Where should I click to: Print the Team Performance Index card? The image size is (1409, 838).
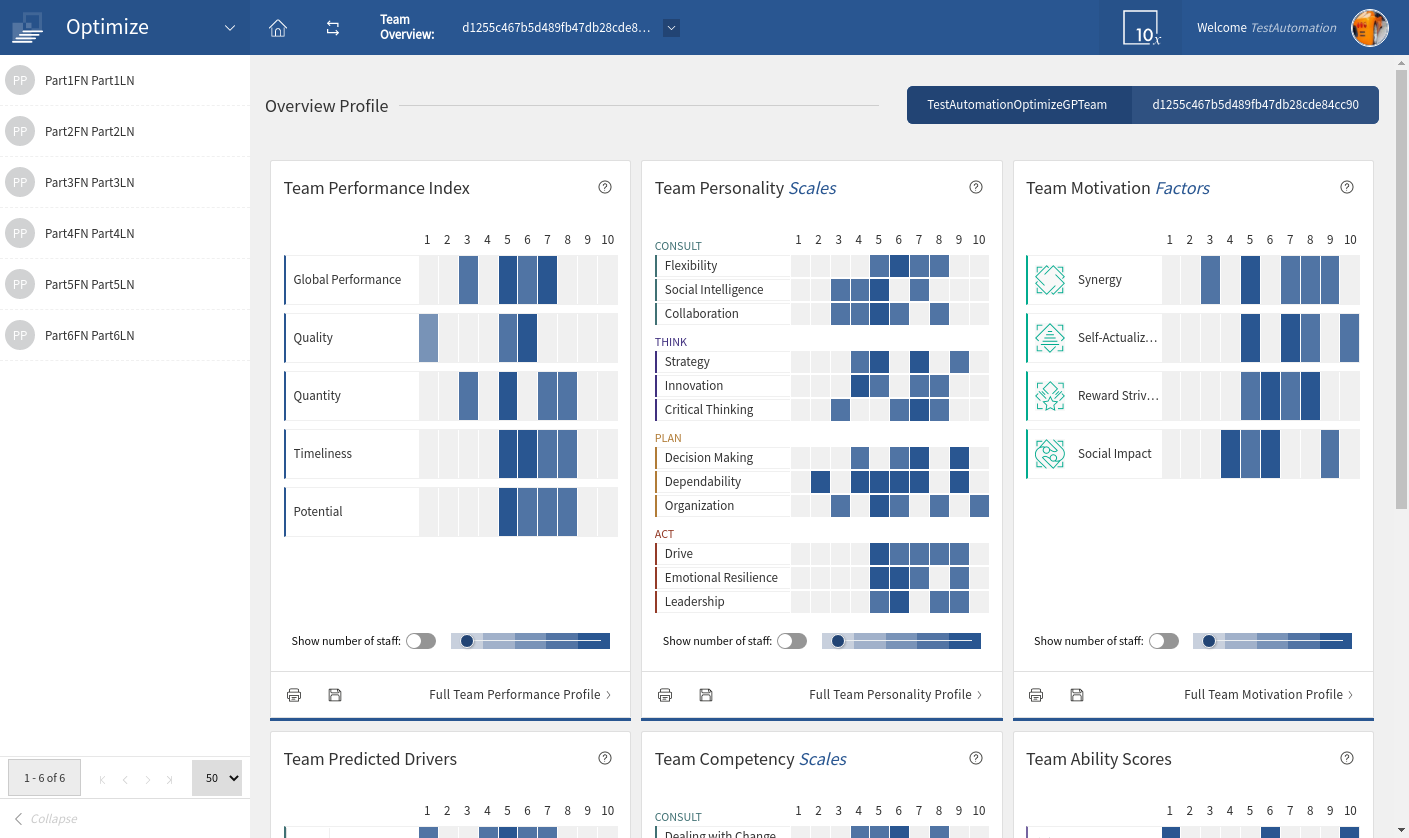[294, 695]
